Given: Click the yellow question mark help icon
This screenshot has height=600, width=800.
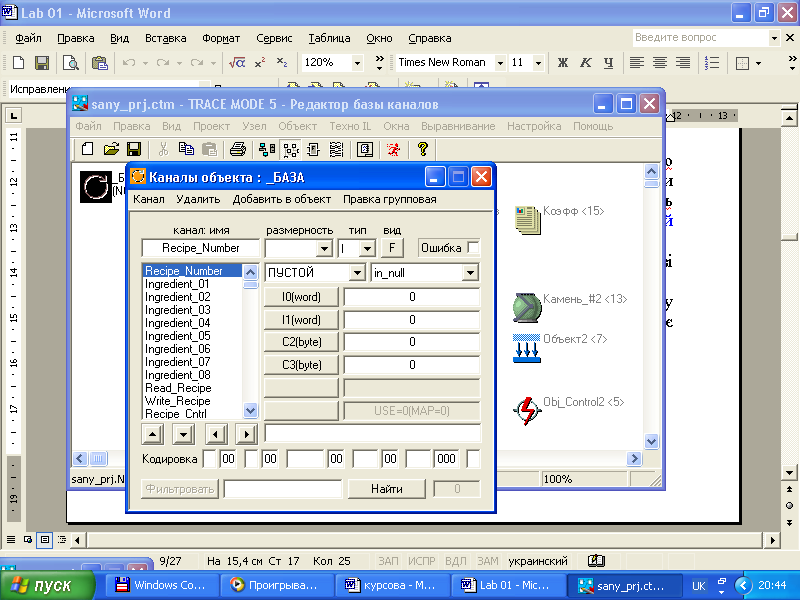Looking at the screenshot, I should click(423, 149).
